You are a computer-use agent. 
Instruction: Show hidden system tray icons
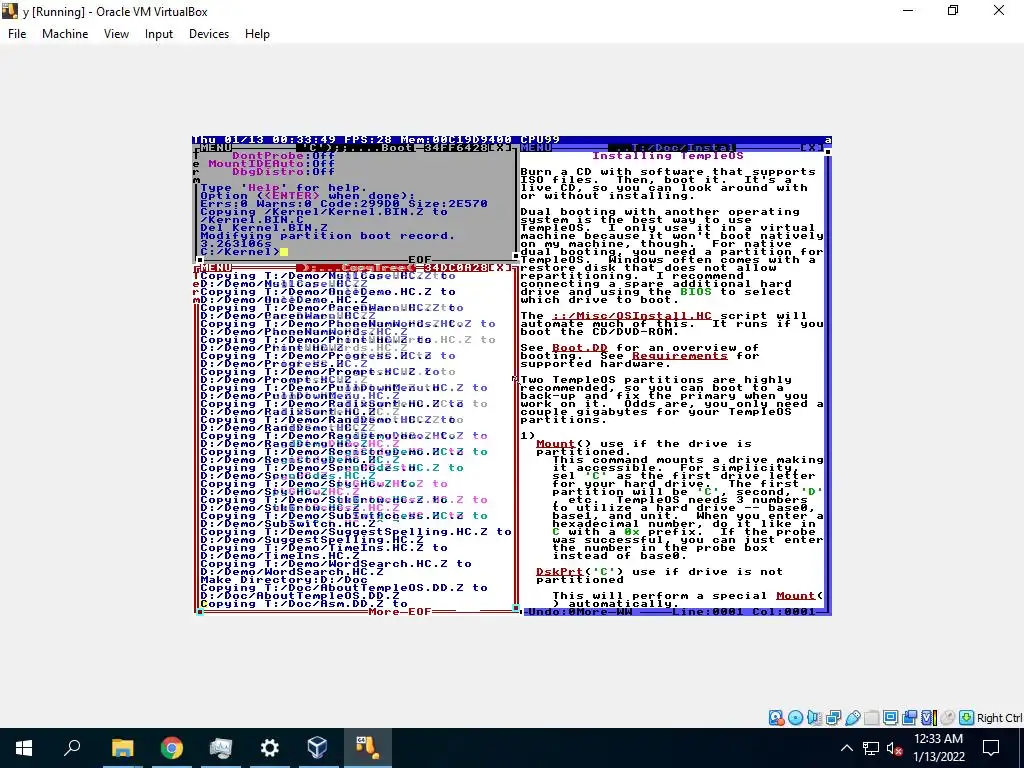click(x=846, y=748)
